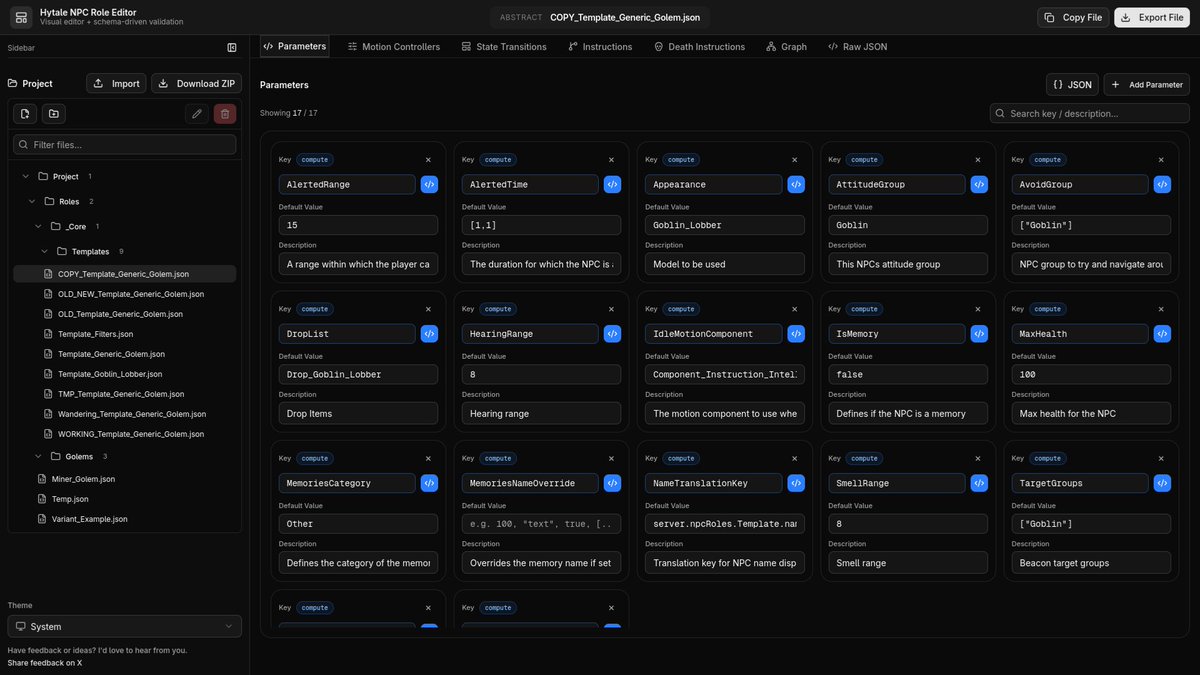Toggle the compute badge on Appearance
The height and width of the screenshot is (675, 1200).
[x=680, y=159]
